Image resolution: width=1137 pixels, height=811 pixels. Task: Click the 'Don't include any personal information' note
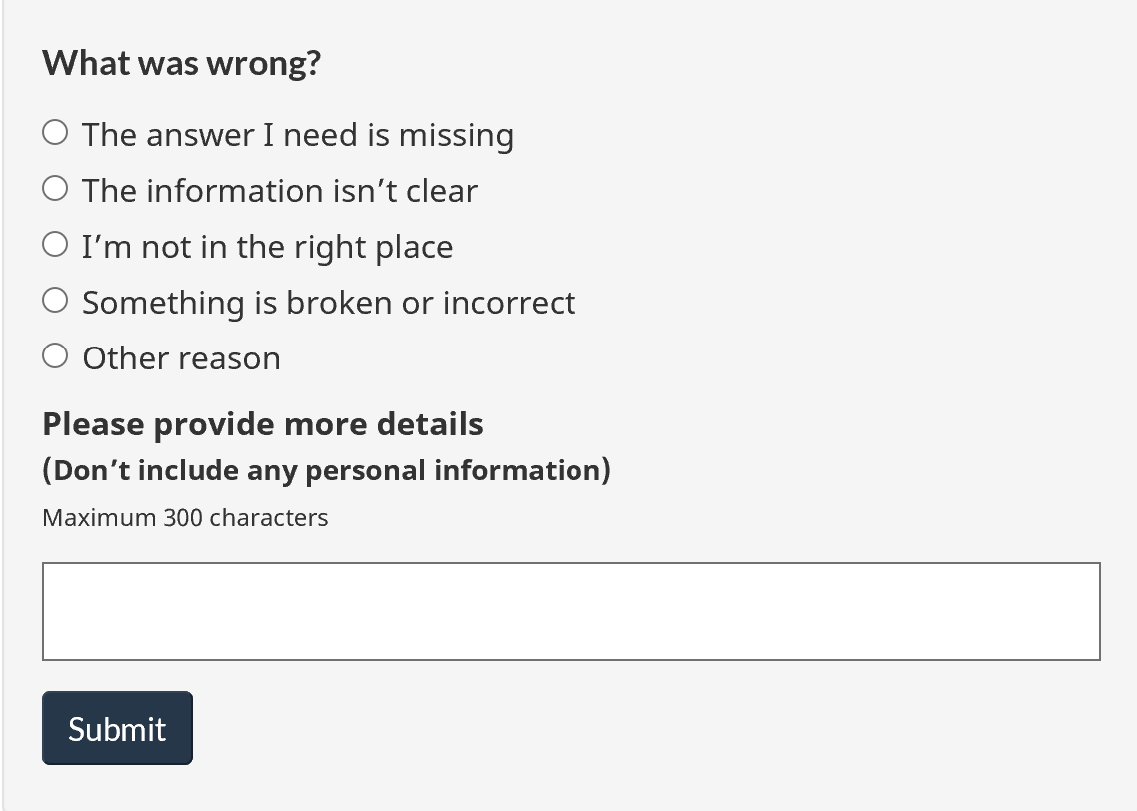coord(326,470)
